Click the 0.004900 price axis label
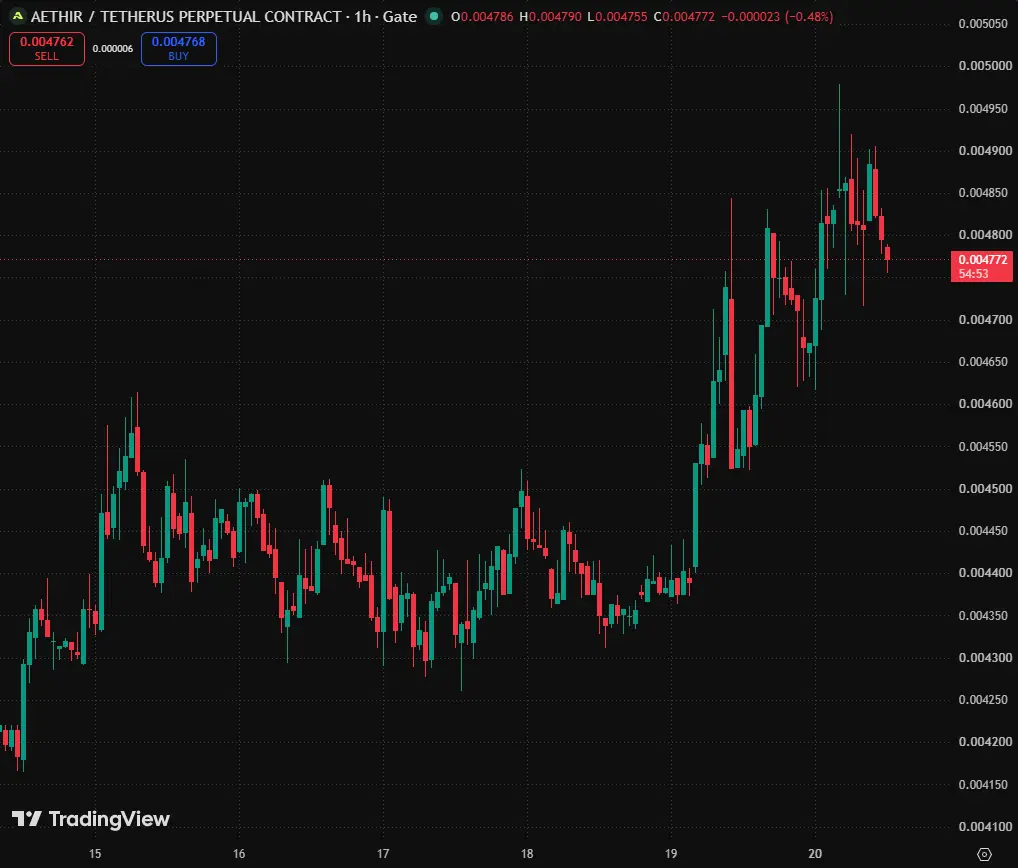The height and width of the screenshot is (868, 1018). pyautogui.click(x=985, y=150)
